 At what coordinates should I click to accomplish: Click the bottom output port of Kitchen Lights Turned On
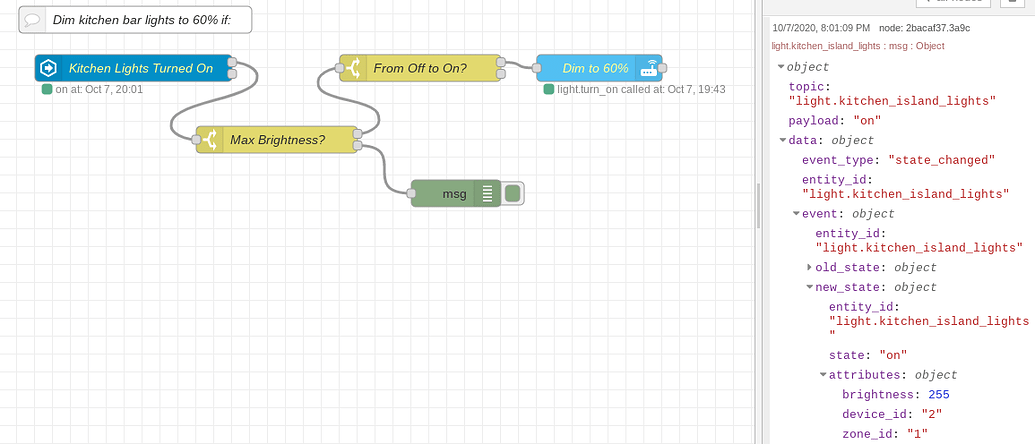[232, 75]
